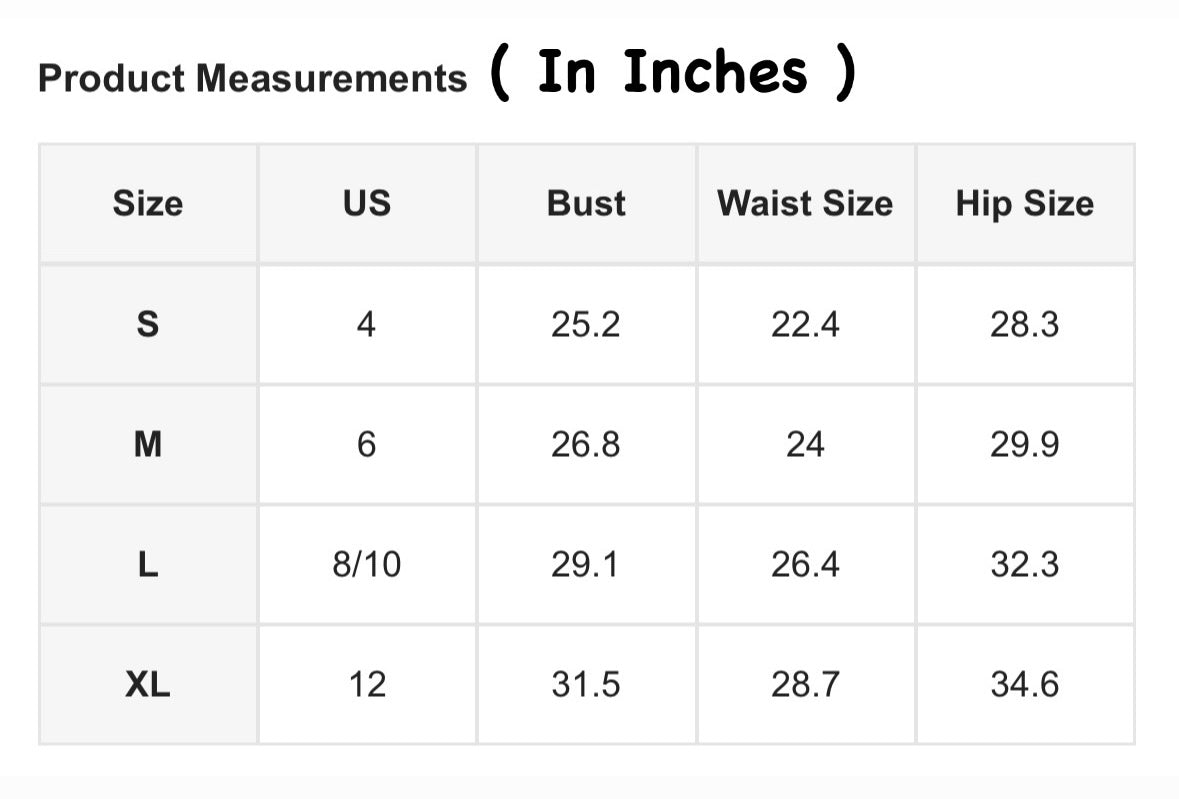Click the S size row label
Viewport: 1179px width, 799px height.
coord(148,324)
